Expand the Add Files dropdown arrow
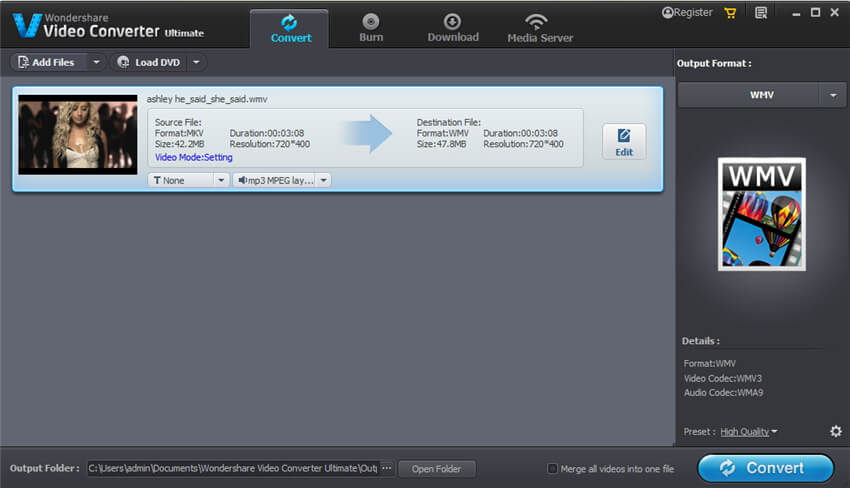The width and height of the screenshot is (850, 488). pyautogui.click(x=96, y=62)
